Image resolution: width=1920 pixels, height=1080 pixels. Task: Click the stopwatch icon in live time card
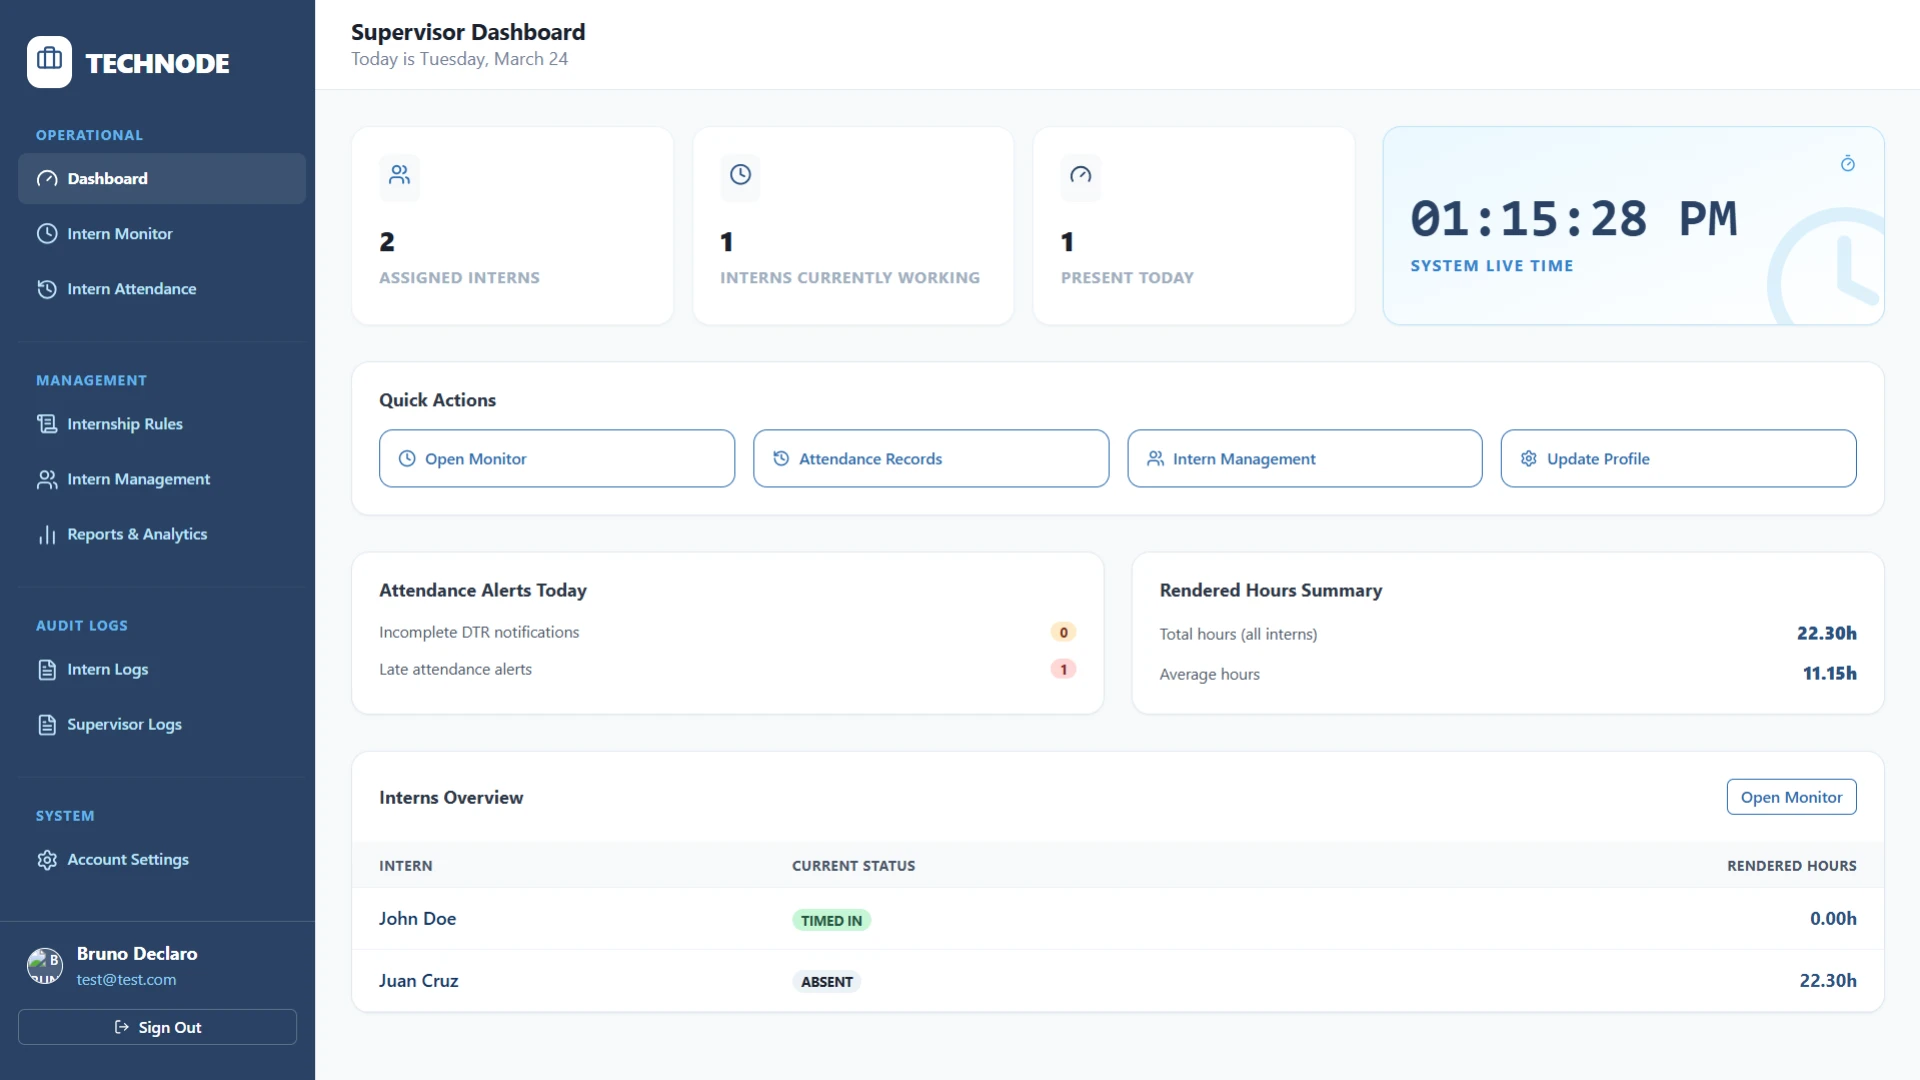click(1848, 163)
